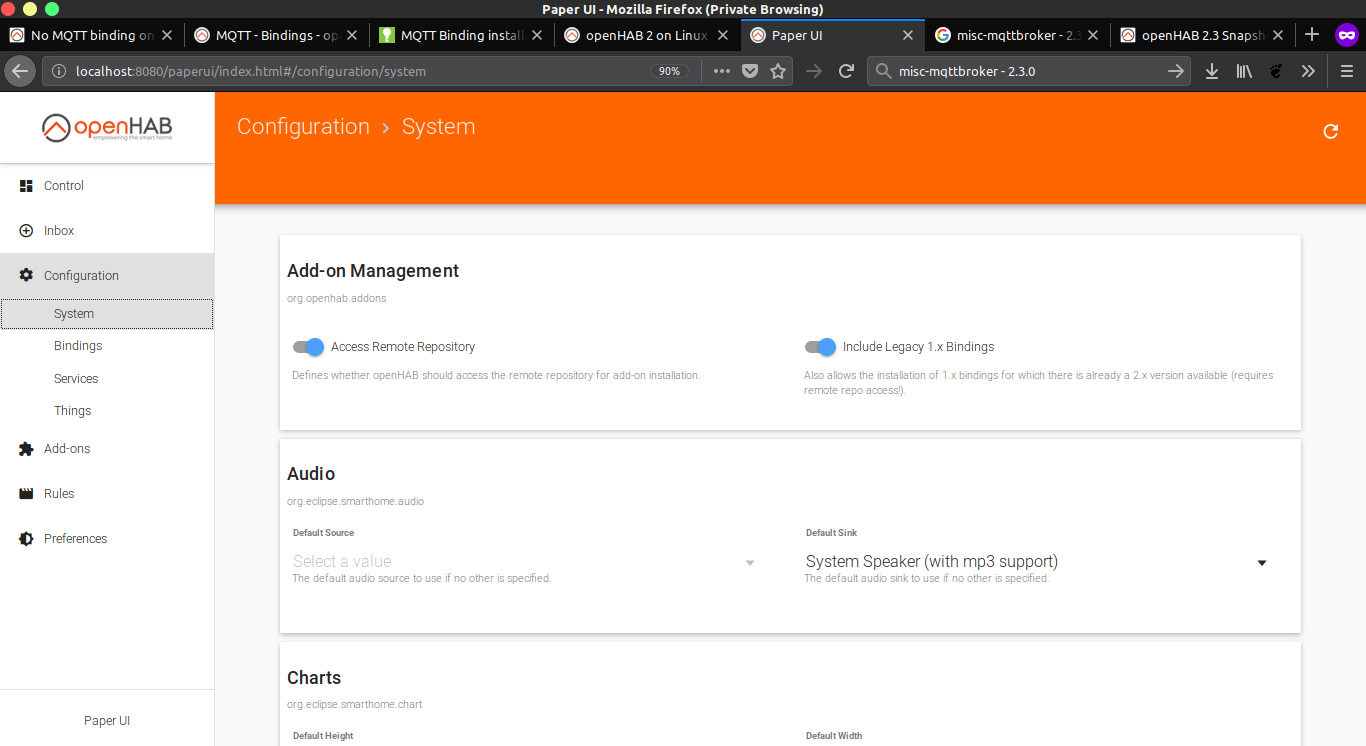Open Bindings under Configuration

tap(78, 346)
